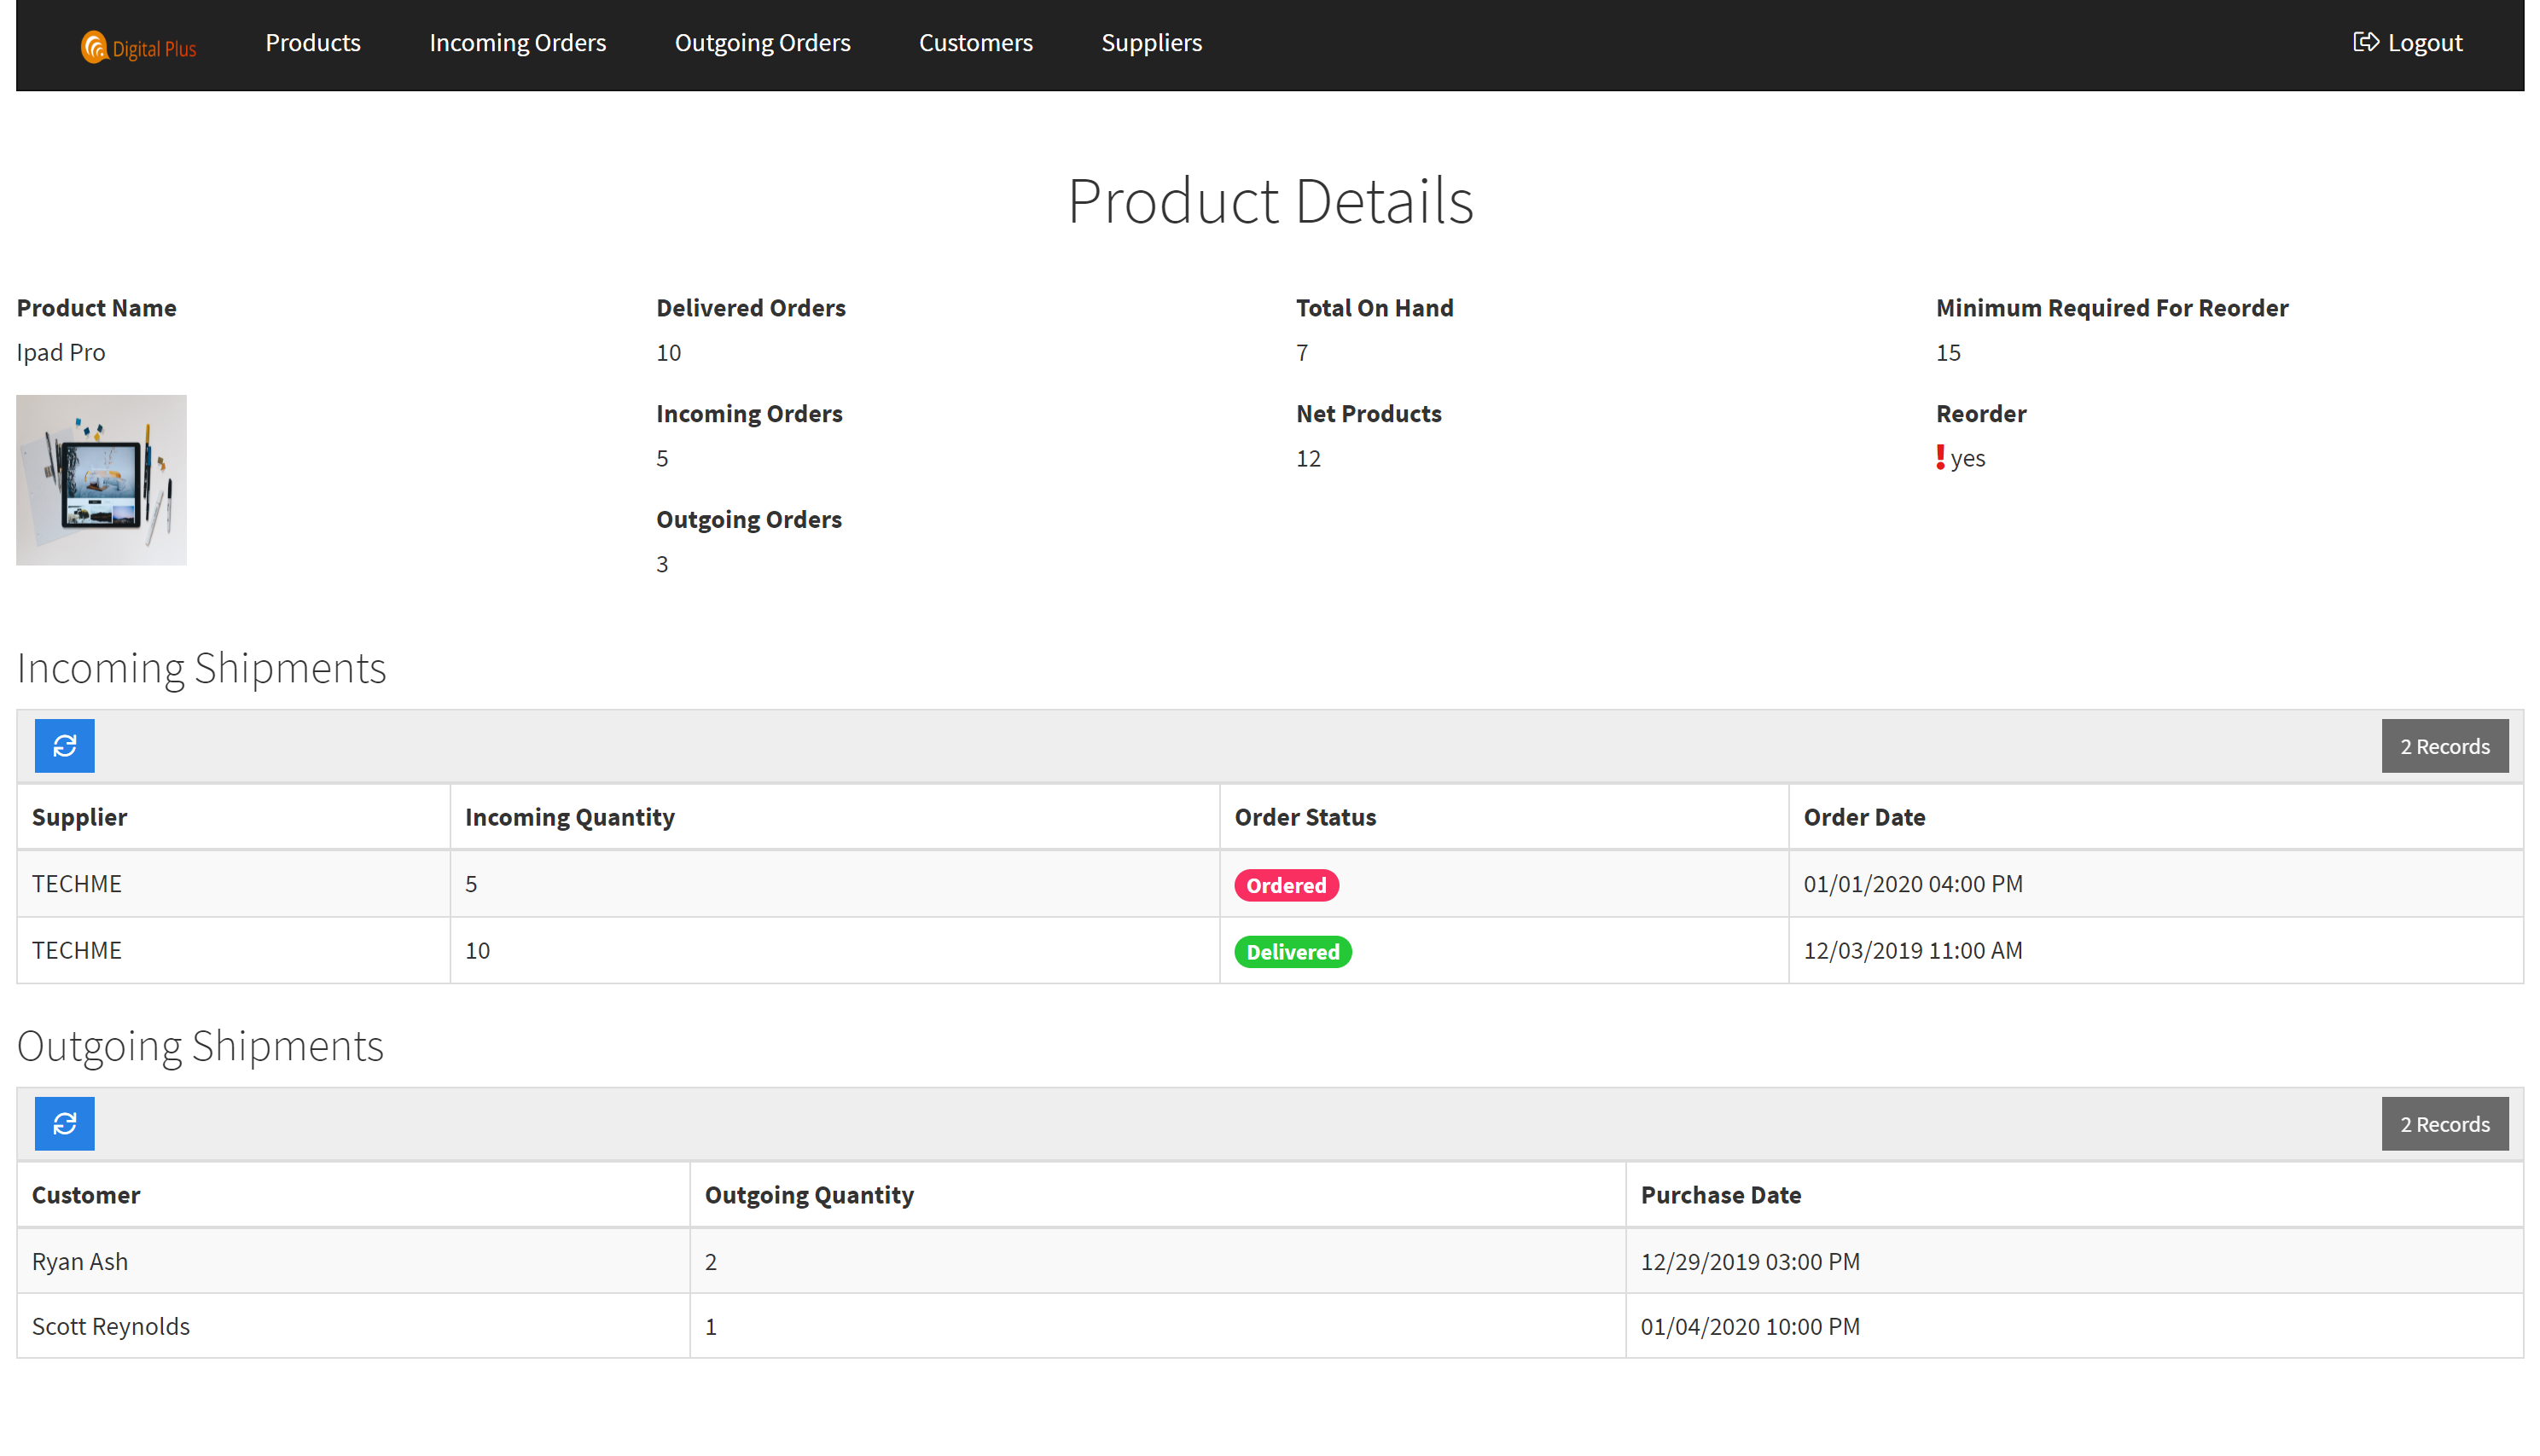Refresh the Outgoing Shipments table

tap(64, 1123)
